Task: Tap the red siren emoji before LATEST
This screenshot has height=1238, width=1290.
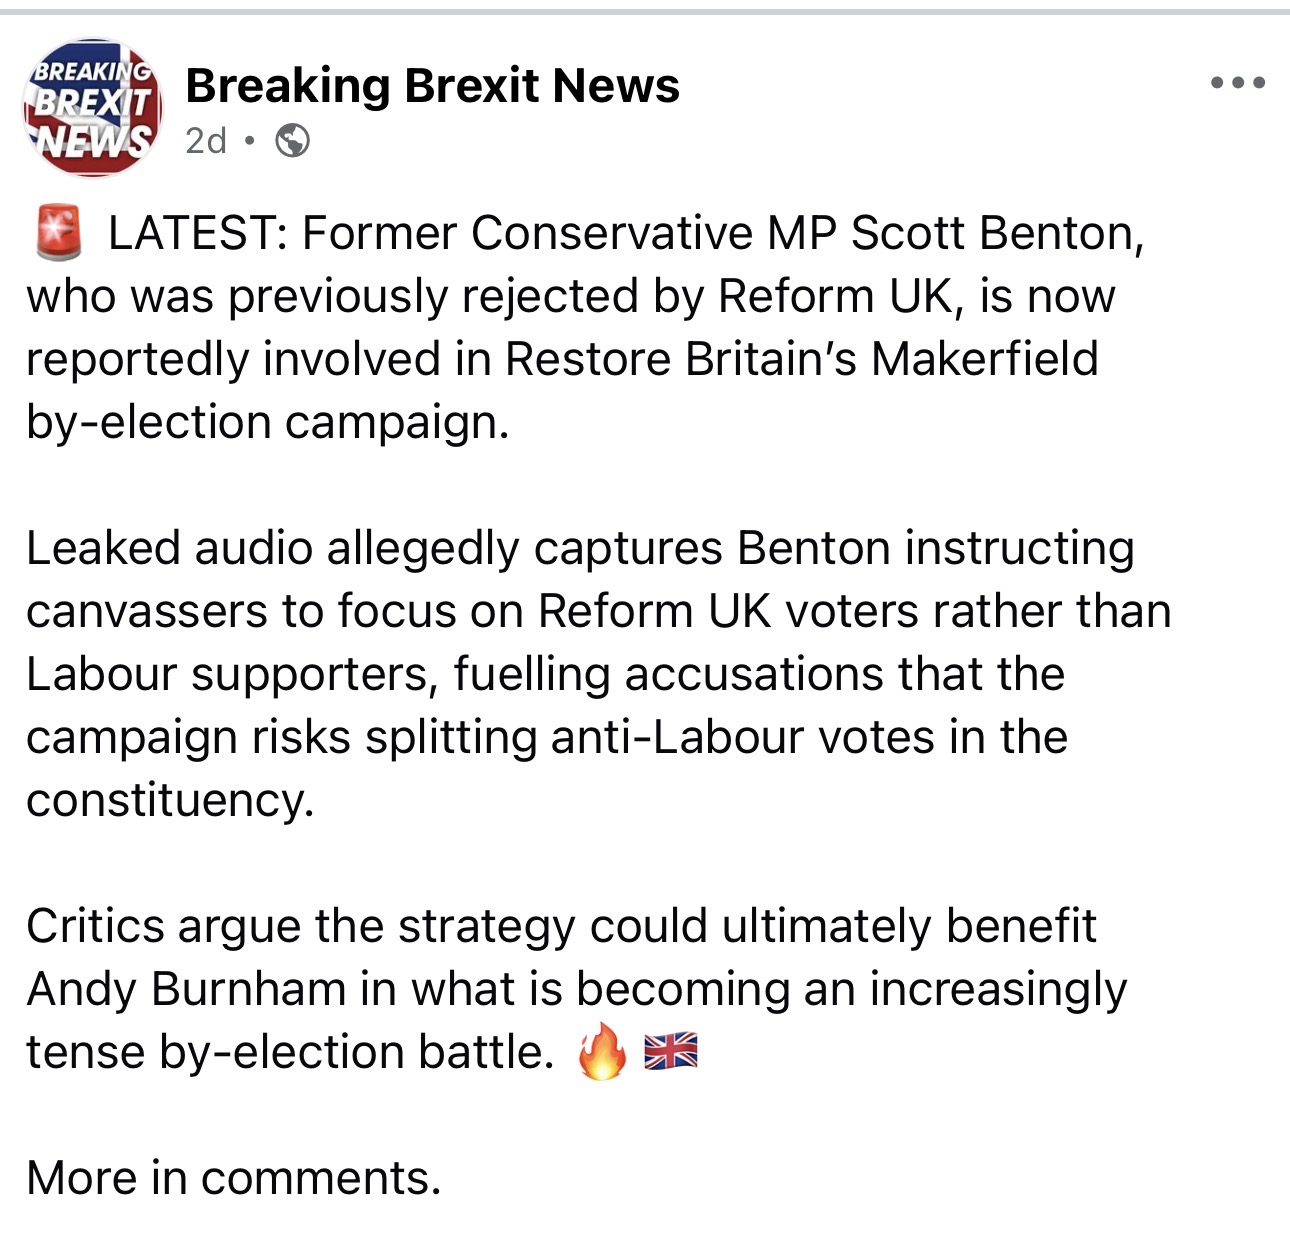Action: click(59, 233)
